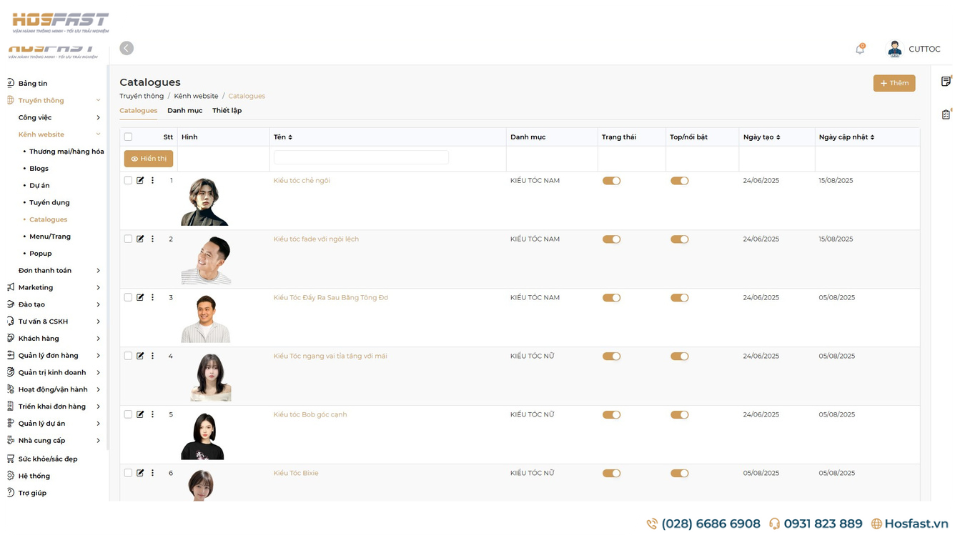Open three-dot menu for row 3
The width and height of the screenshot is (960, 540).
point(152,298)
